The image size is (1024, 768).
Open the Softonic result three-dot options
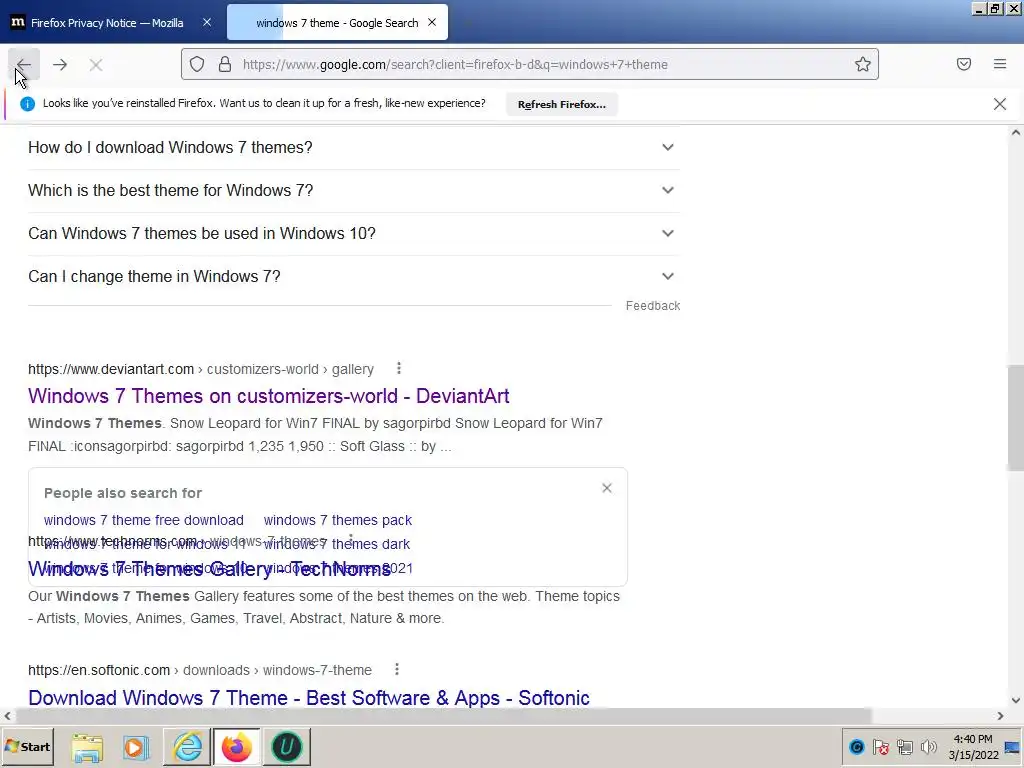tap(396, 670)
